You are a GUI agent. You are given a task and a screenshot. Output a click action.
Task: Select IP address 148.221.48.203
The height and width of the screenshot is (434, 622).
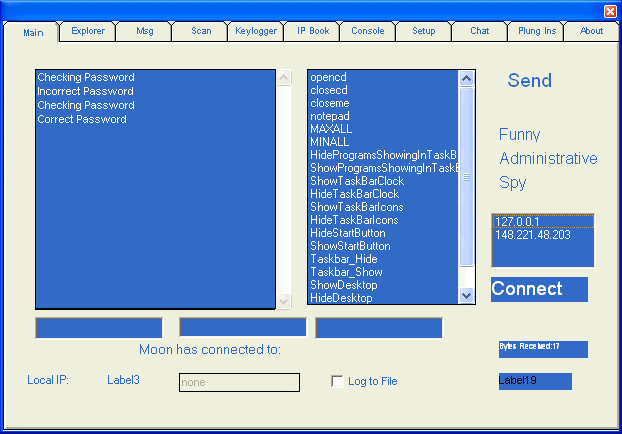coord(533,234)
